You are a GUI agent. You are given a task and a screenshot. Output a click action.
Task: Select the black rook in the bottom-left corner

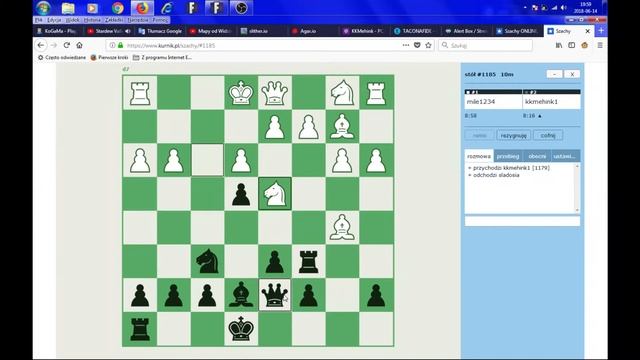coord(140,329)
